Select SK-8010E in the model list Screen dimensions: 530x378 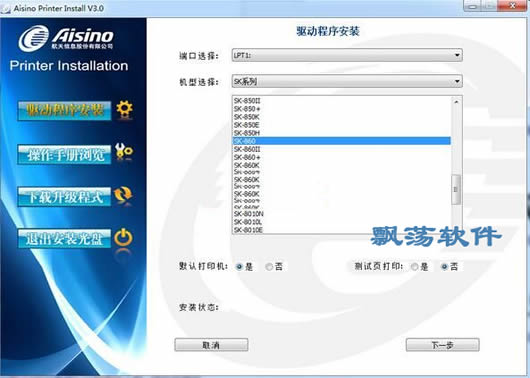coord(342,230)
